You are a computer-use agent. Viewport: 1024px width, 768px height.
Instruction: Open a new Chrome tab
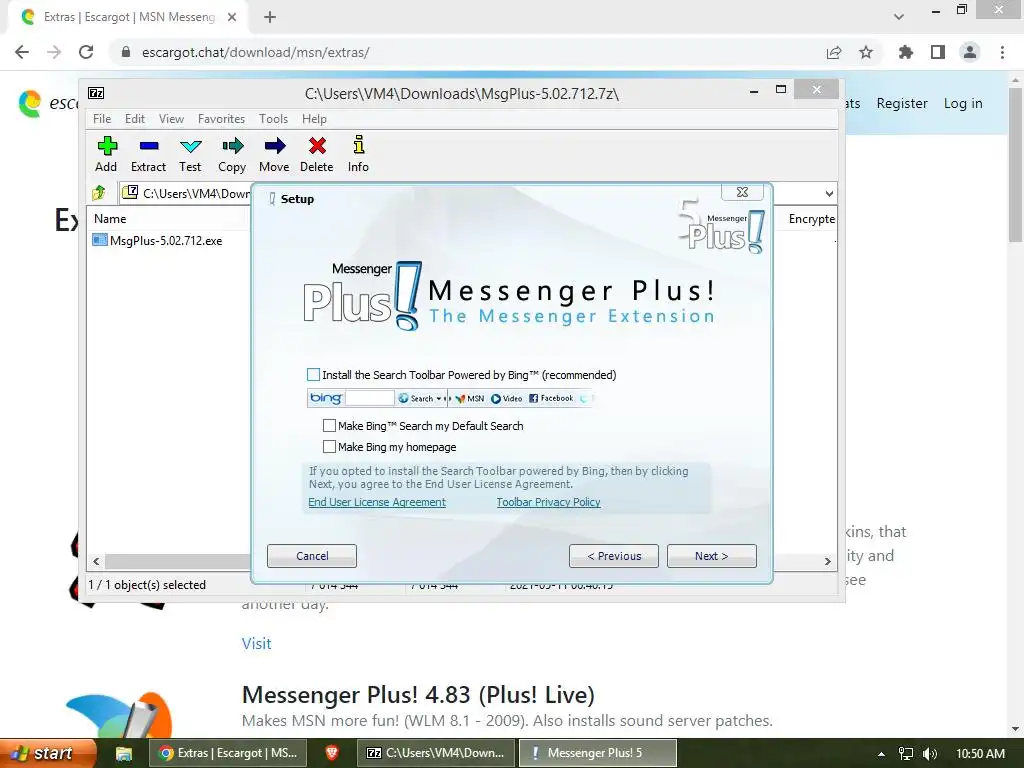[x=270, y=17]
